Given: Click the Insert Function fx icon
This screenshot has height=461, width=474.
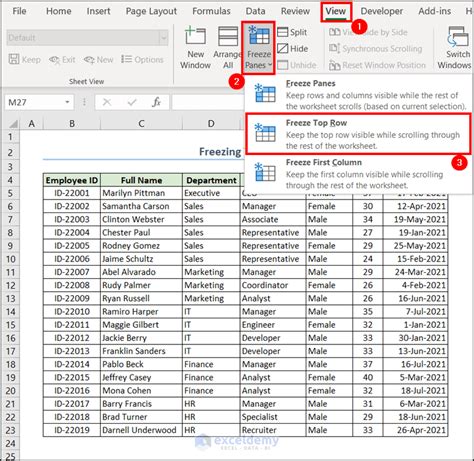Looking at the screenshot, I should point(156,102).
